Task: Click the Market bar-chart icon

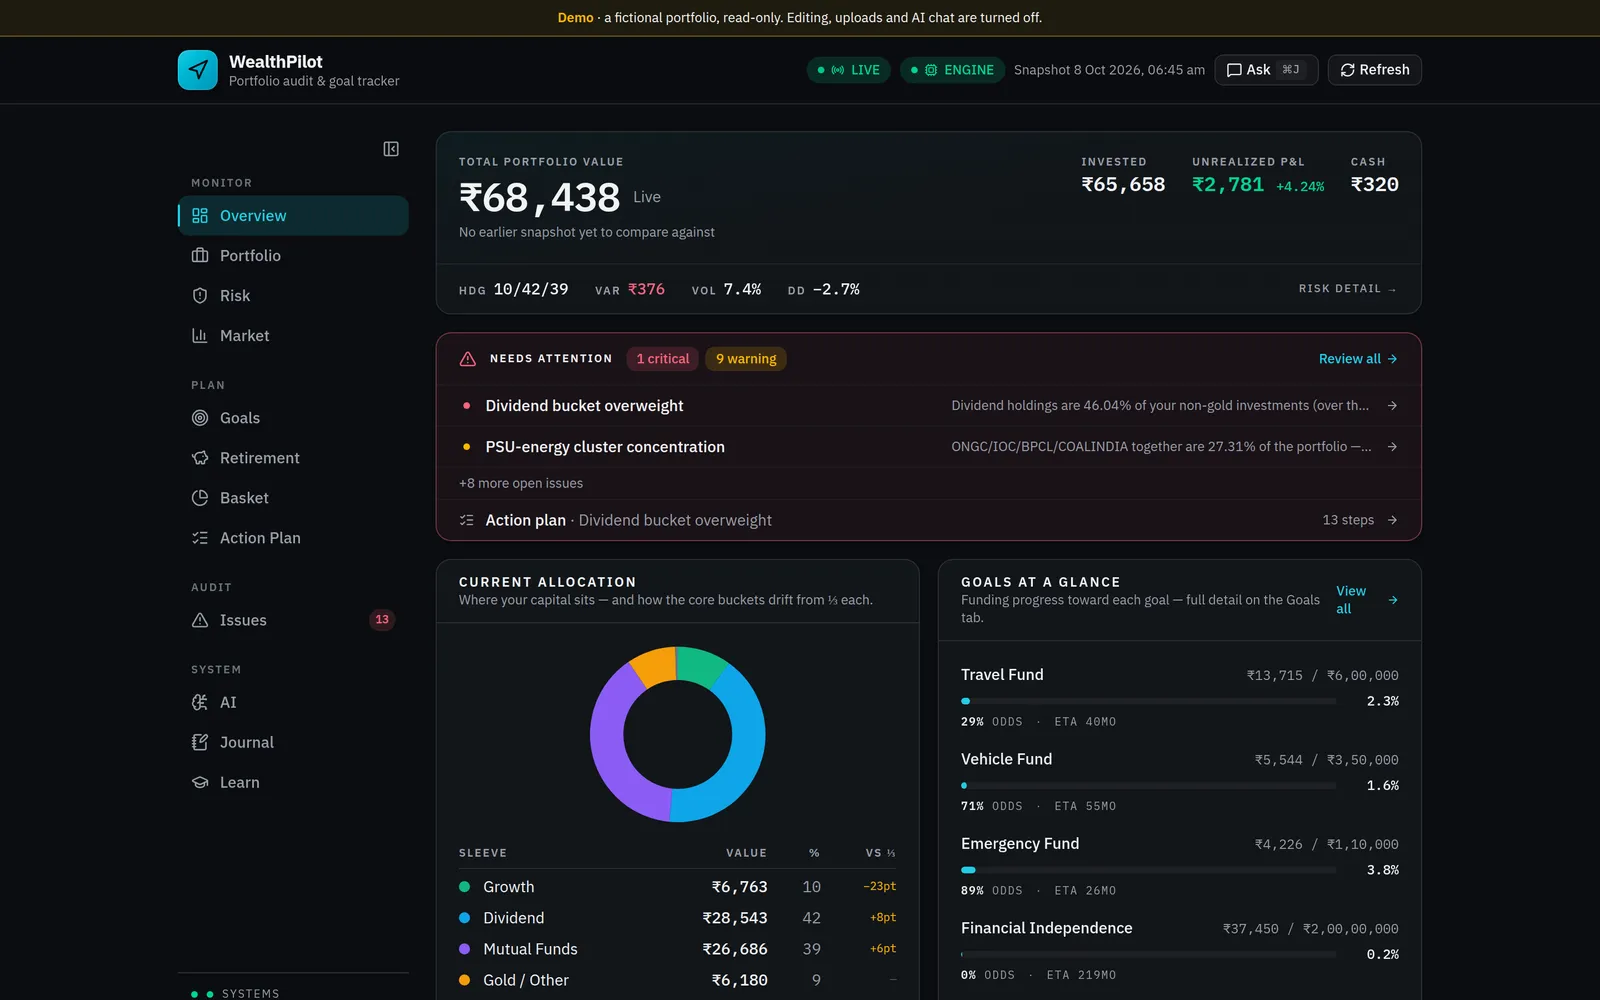Action: tap(200, 336)
